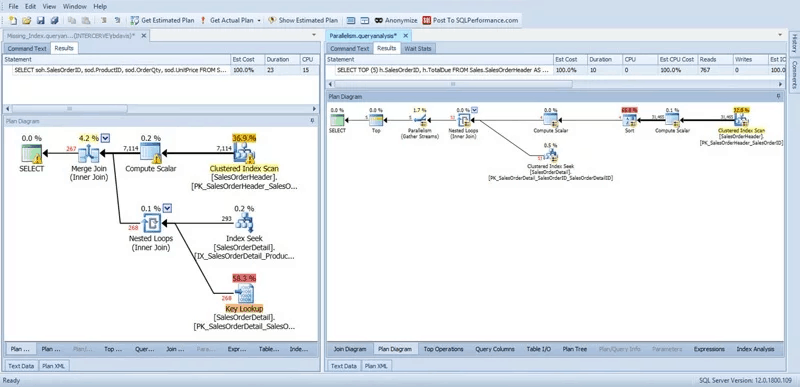The image size is (800, 387).
Task: Collapse the left Nested Loops node chevron
Action: [167, 208]
